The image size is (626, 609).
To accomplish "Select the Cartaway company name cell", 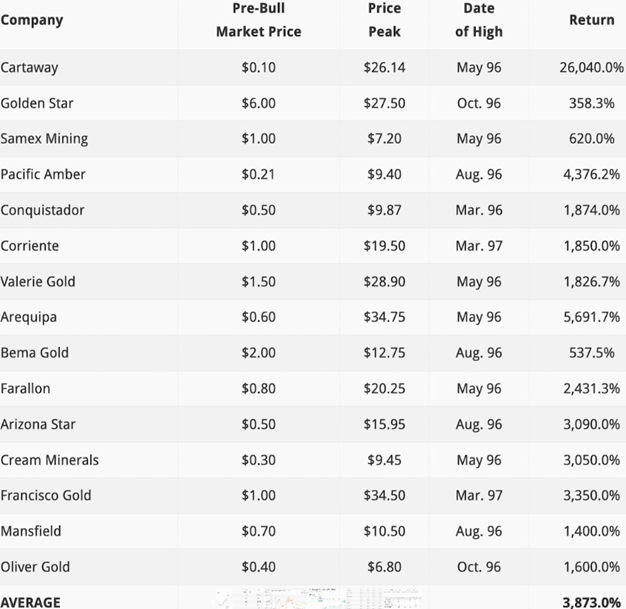I will (x=30, y=67).
